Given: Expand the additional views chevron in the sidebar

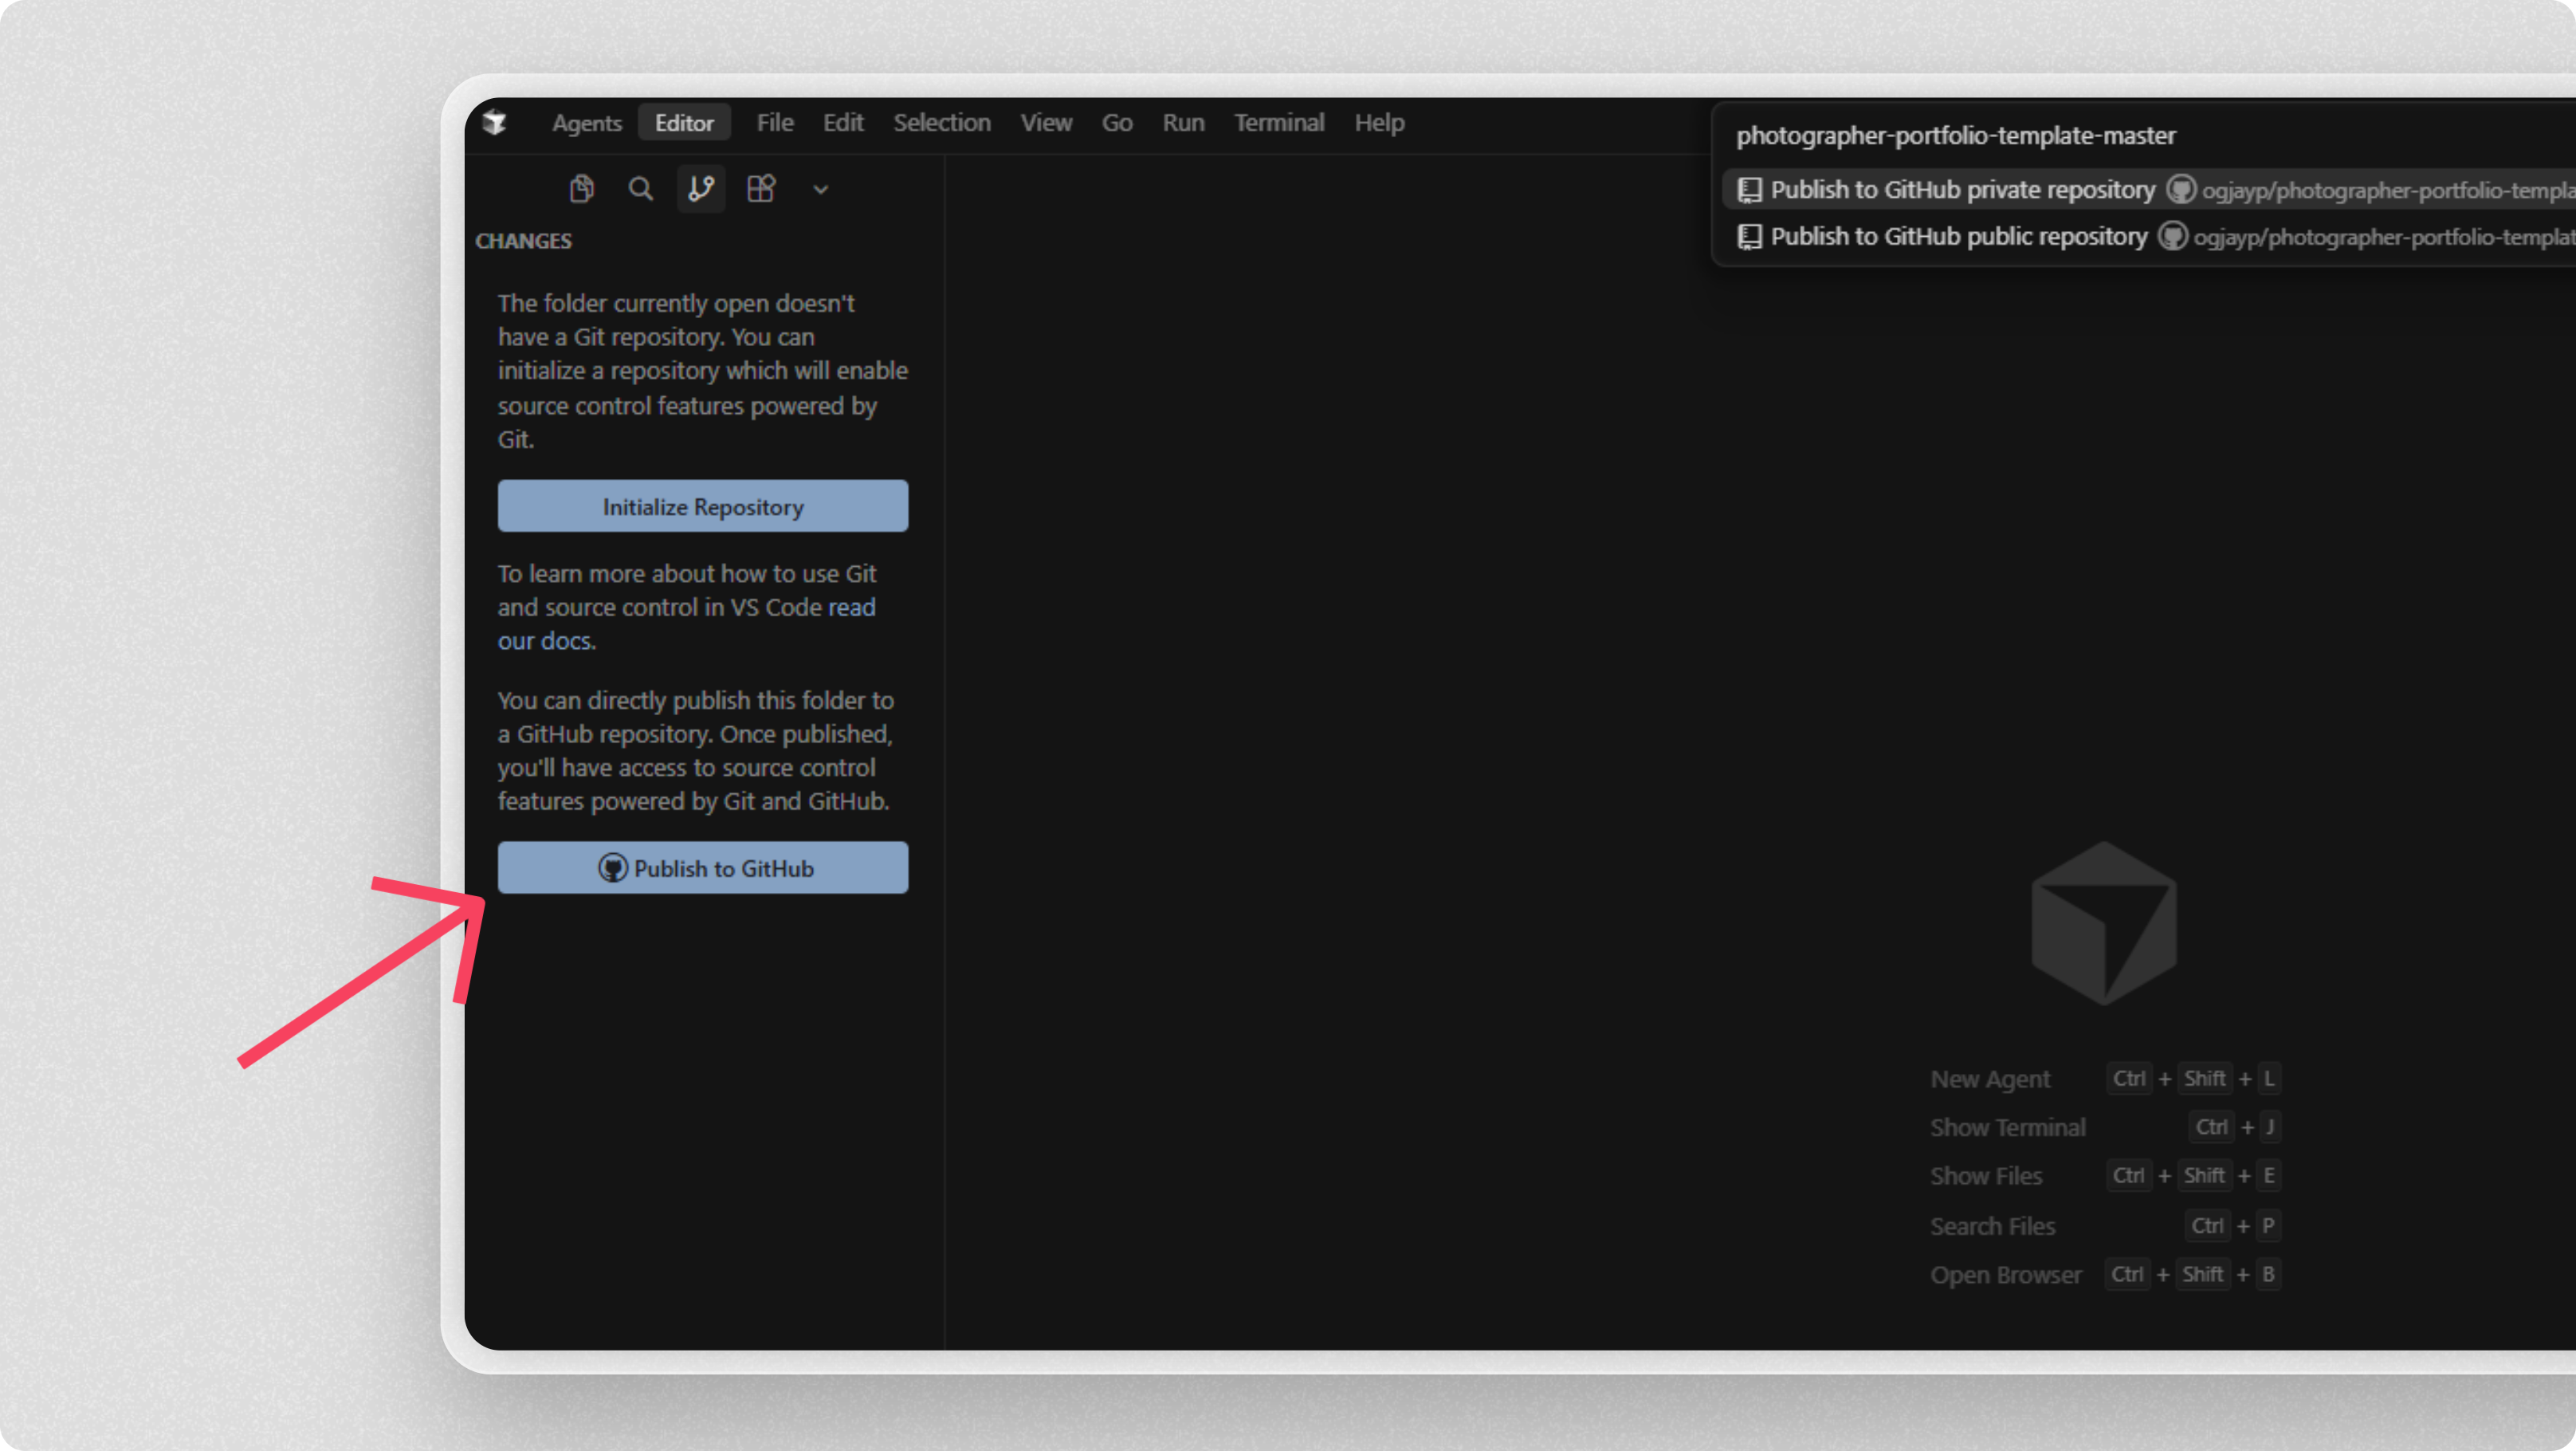Looking at the screenshot, I should pyautogui.click(x=820, y=190).
